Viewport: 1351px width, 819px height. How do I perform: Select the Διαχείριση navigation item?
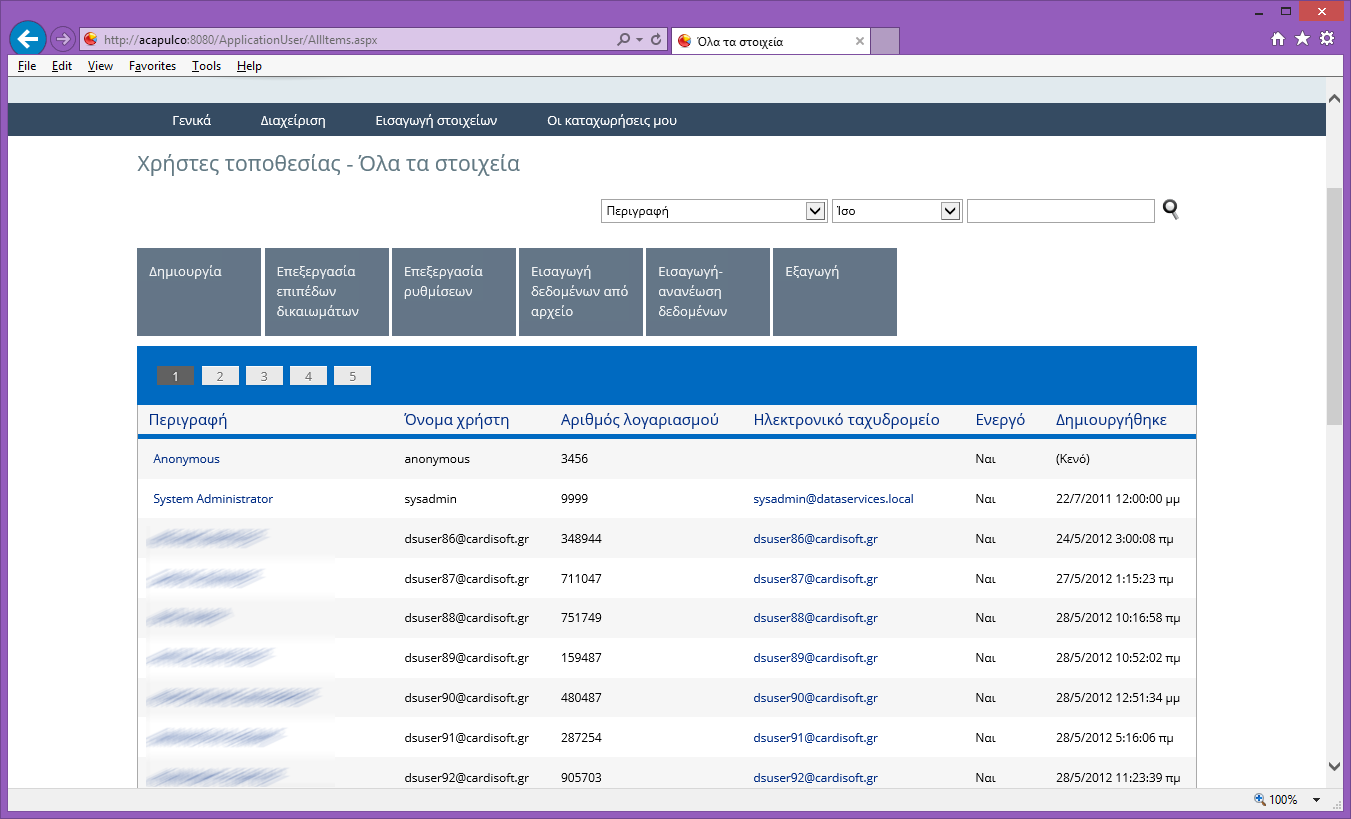293,121
